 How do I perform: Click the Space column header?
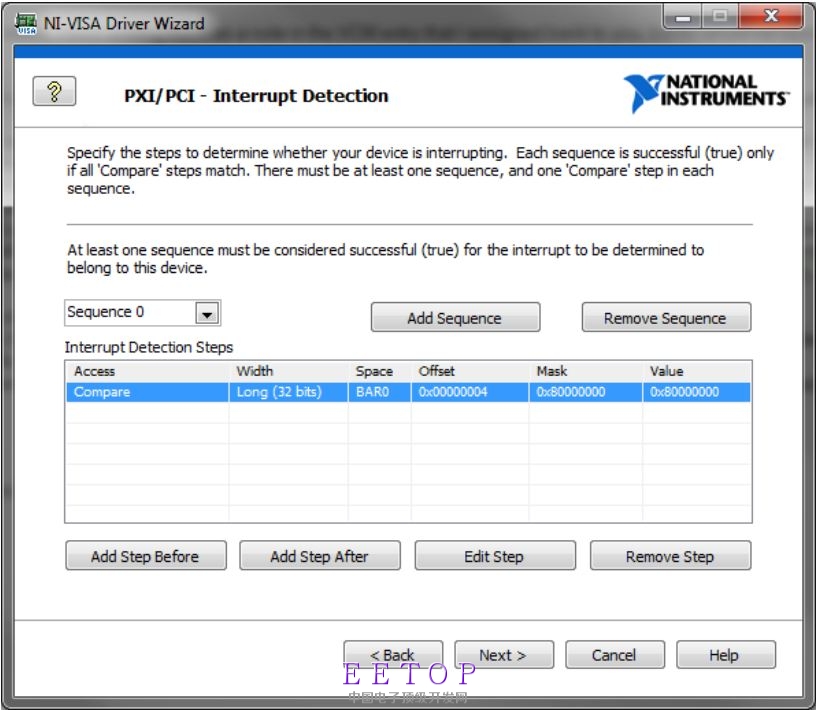pos(379,371)
